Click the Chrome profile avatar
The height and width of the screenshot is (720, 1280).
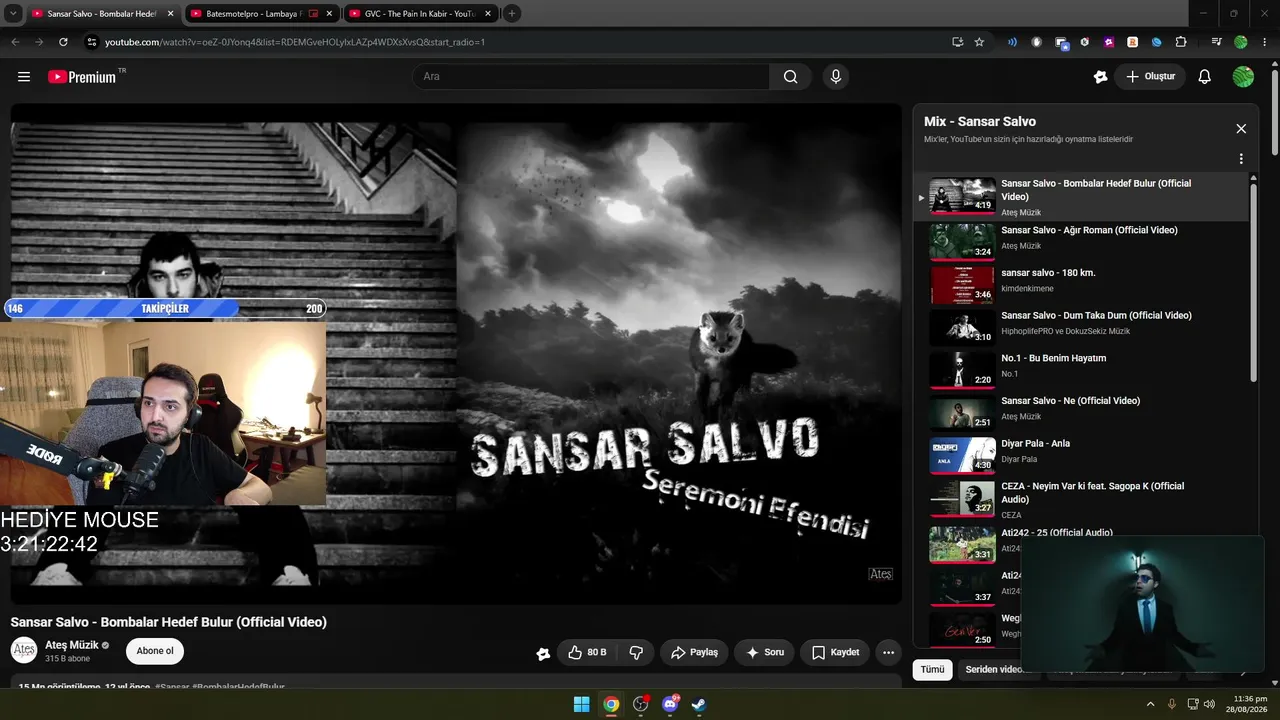tap(1241, 42)
